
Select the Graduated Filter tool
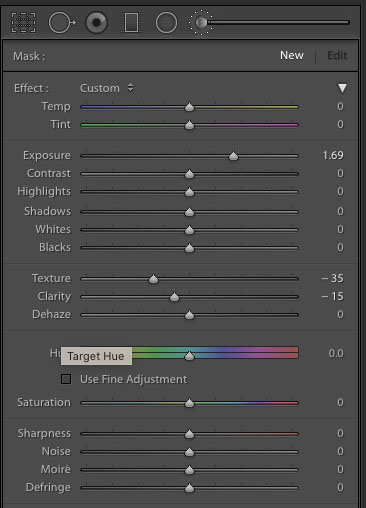pos(131,22)
